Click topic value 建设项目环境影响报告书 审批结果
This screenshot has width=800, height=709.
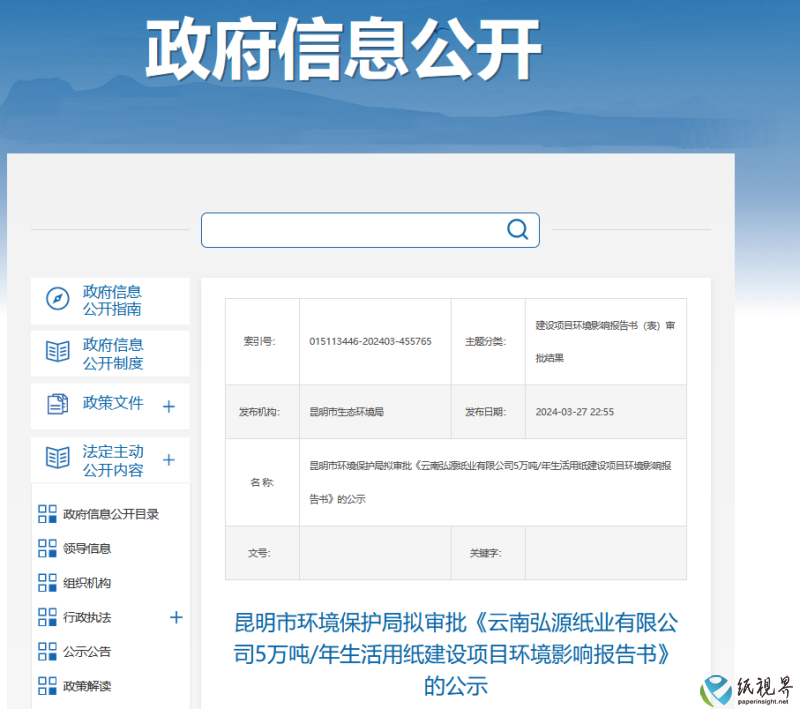[605, 341]
